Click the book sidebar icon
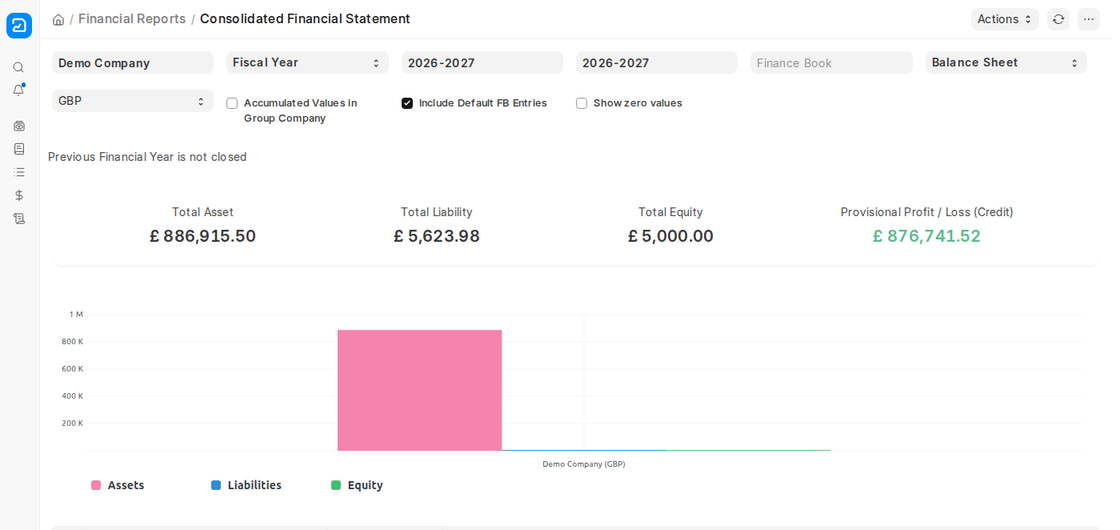This screenshot has width=1120, height=530. pyautogui.click(x=19, y=149)
